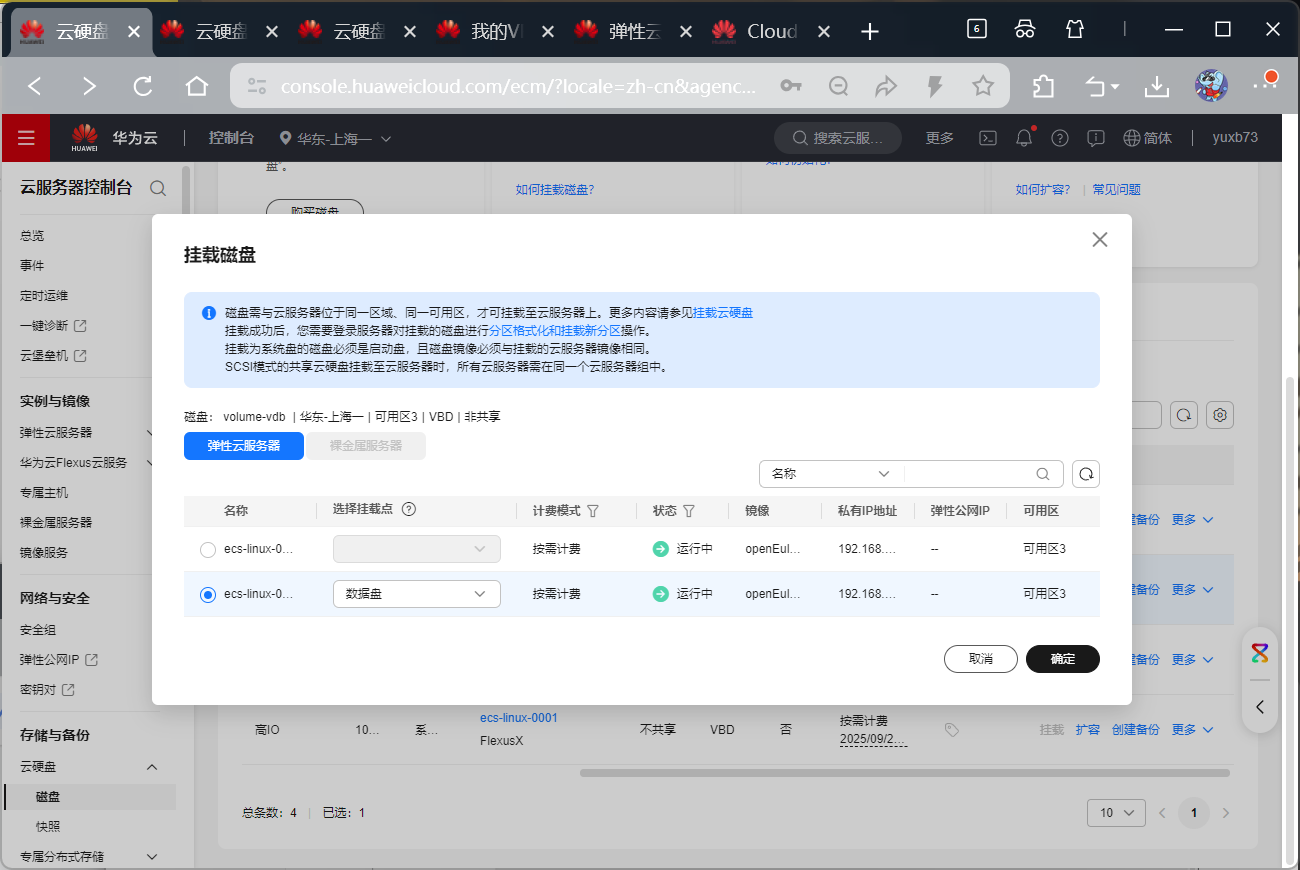The width and height of the screenshot is (1300, 870).
Task: Open 安全组 in the sidebar
Action: tap(38, 630)
